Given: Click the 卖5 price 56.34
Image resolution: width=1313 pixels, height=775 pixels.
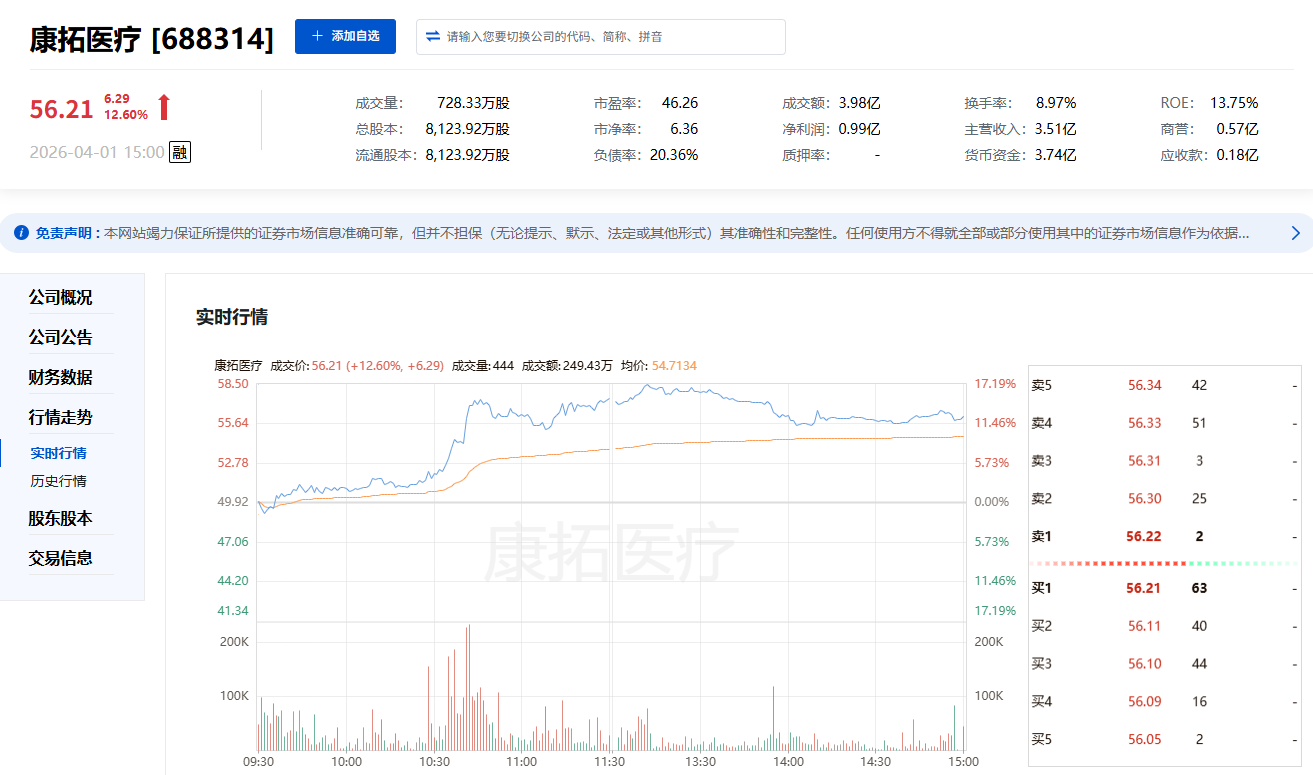Looking at the screenshot, I should click(x=1145, y=385).
